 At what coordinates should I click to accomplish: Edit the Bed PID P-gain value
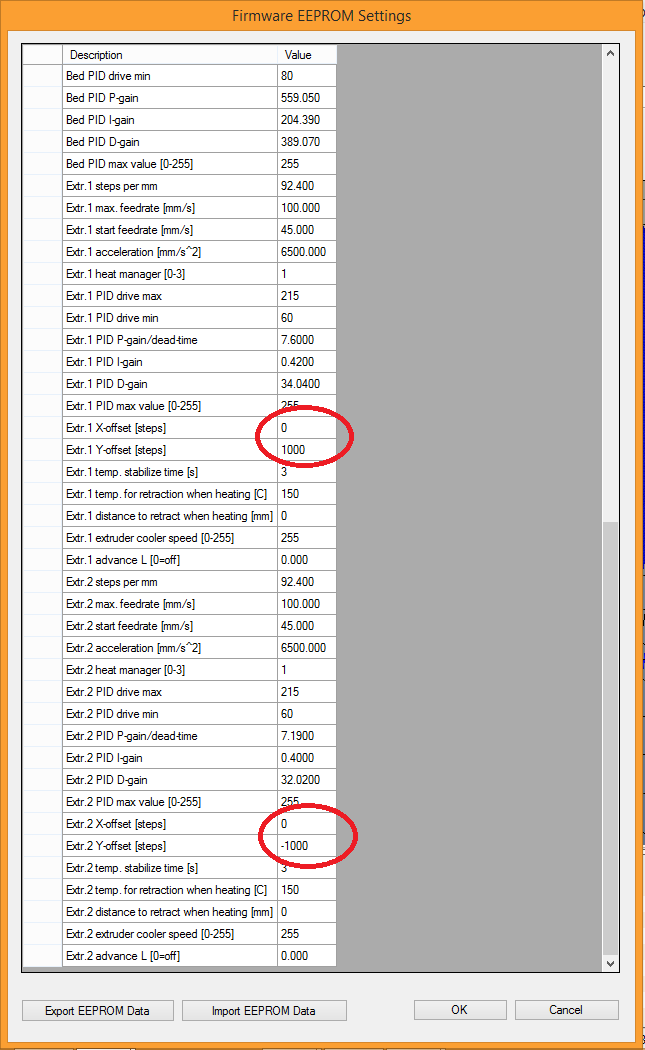click(x=307, y=98)
